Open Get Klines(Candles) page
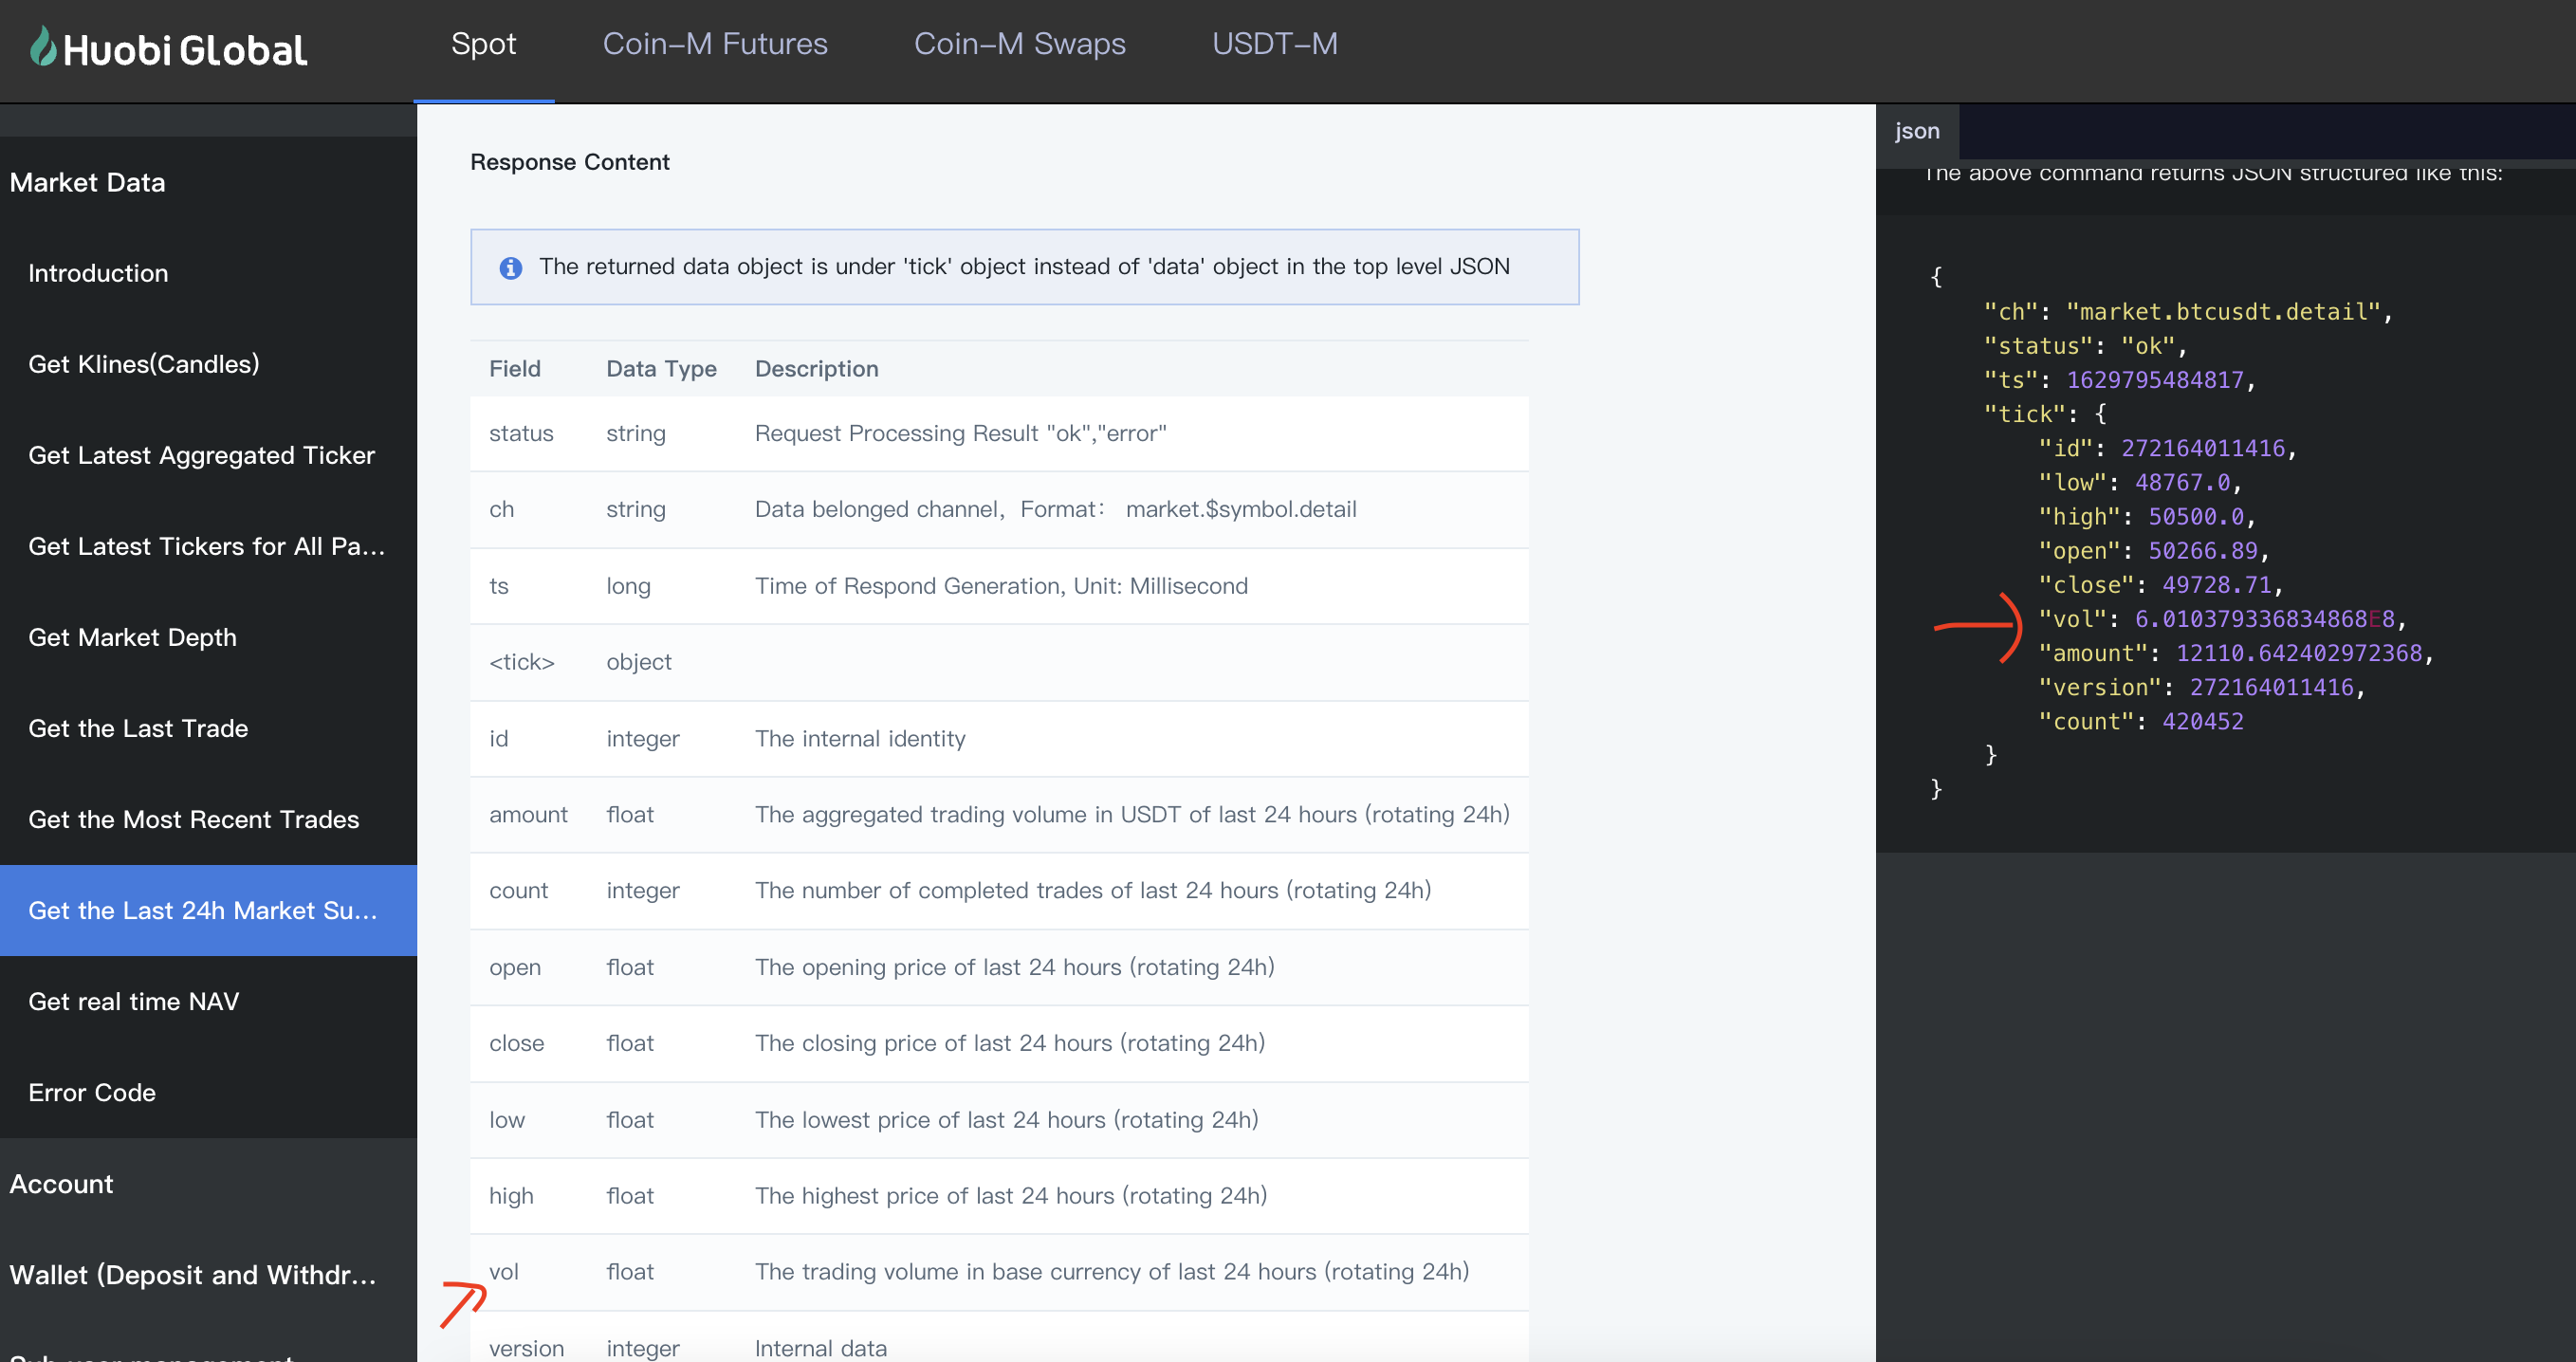This screenshot has width=2576, height=1362. tap(143, 364)
